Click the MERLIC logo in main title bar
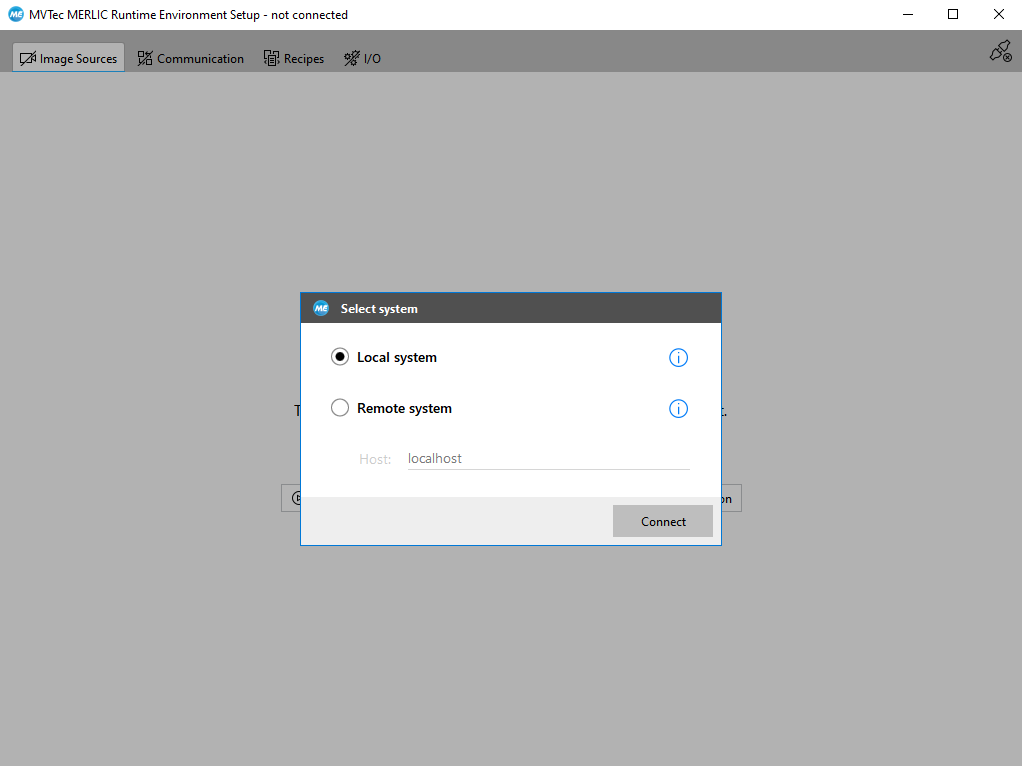 (16, 15)
